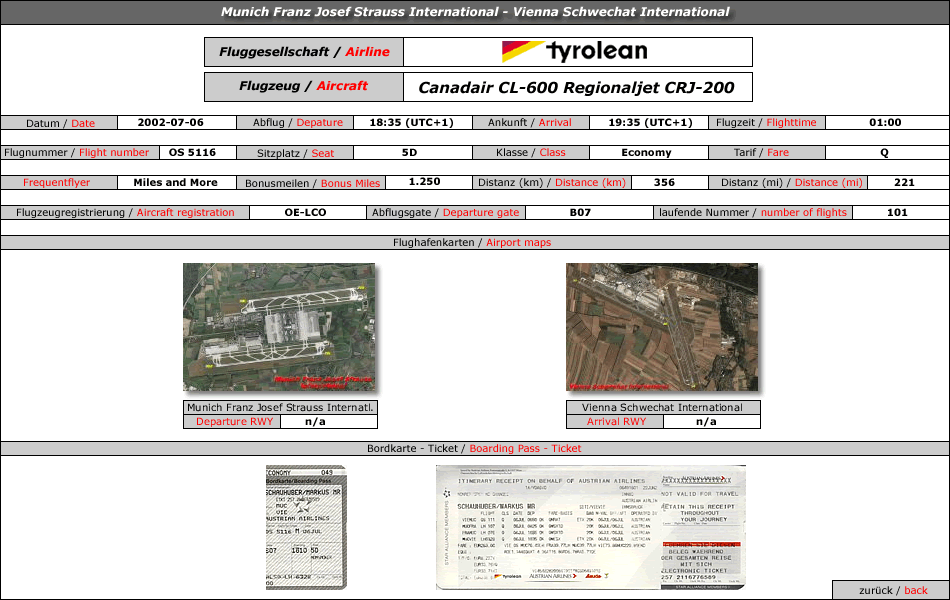Viewport: 950px width, 600px height.
Task: Click the Departure RWY label
Action: (234, 422)
